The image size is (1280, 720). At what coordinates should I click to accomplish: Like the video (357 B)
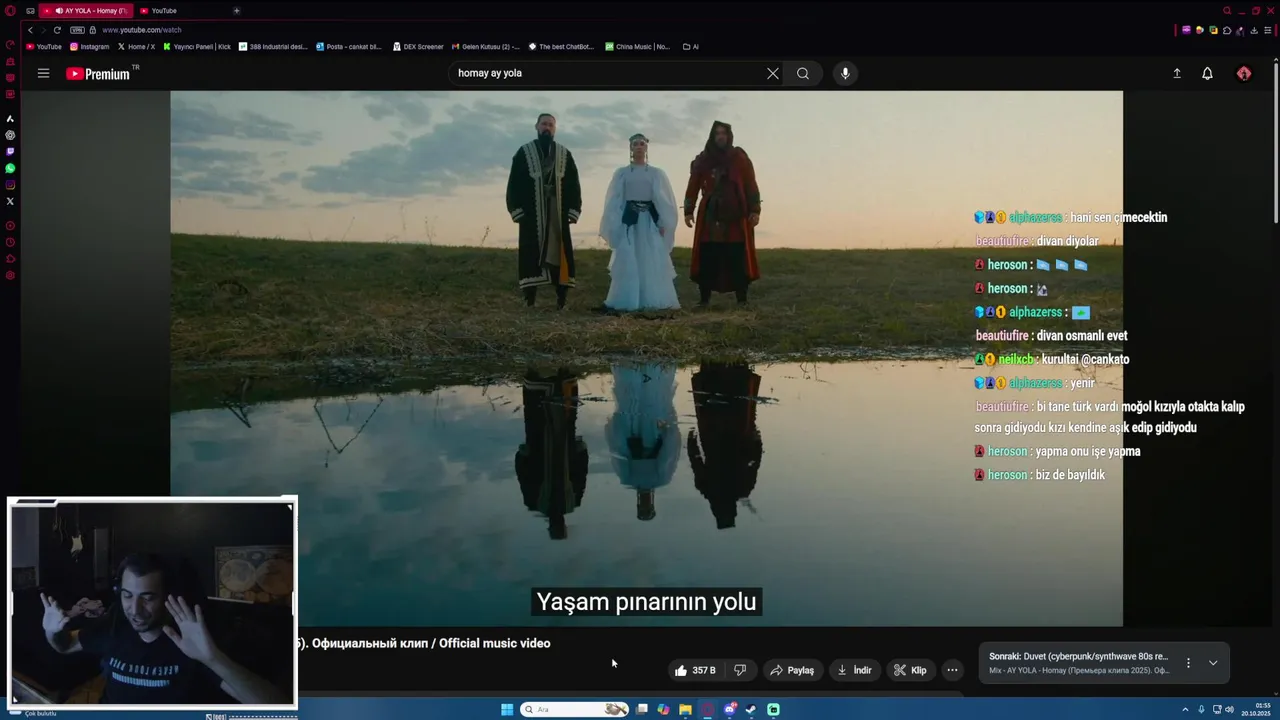point(695,670)
